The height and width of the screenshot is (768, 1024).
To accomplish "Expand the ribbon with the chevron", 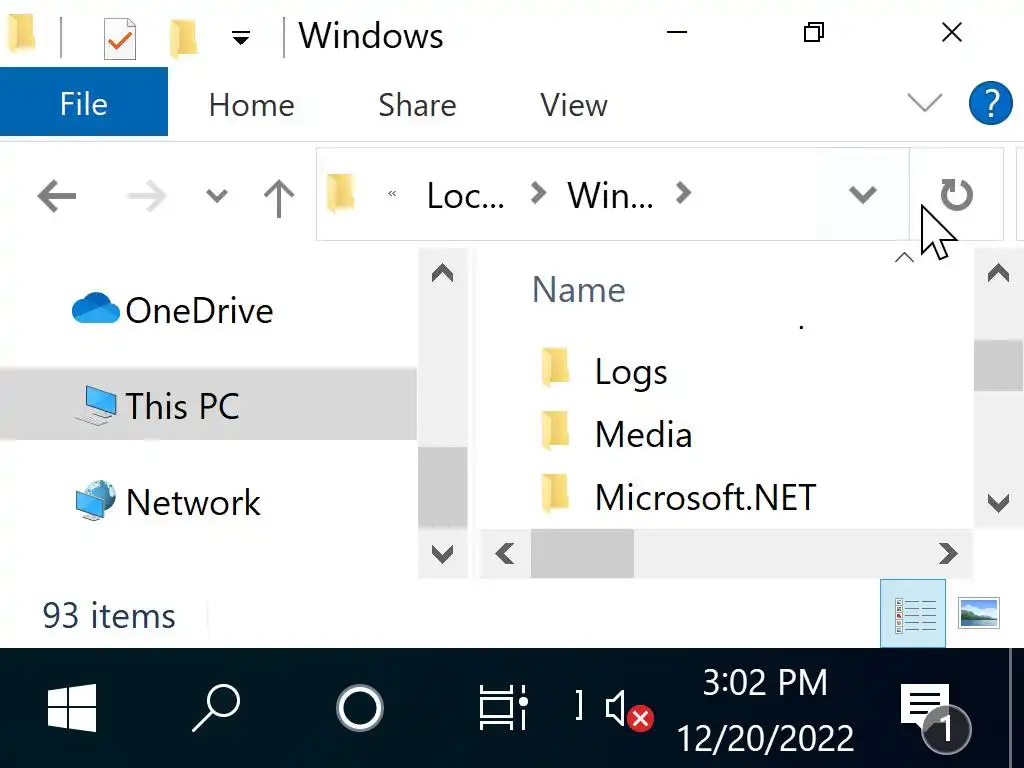I will coord(924,103).
